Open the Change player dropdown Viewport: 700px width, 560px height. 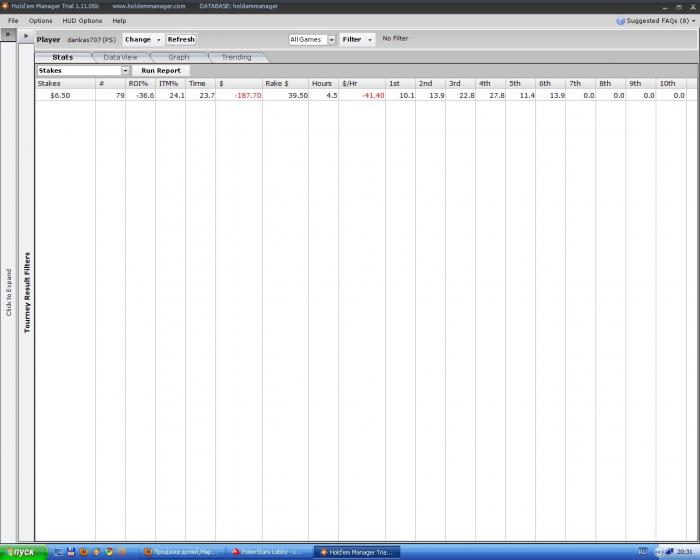click(x=142, y=39)
